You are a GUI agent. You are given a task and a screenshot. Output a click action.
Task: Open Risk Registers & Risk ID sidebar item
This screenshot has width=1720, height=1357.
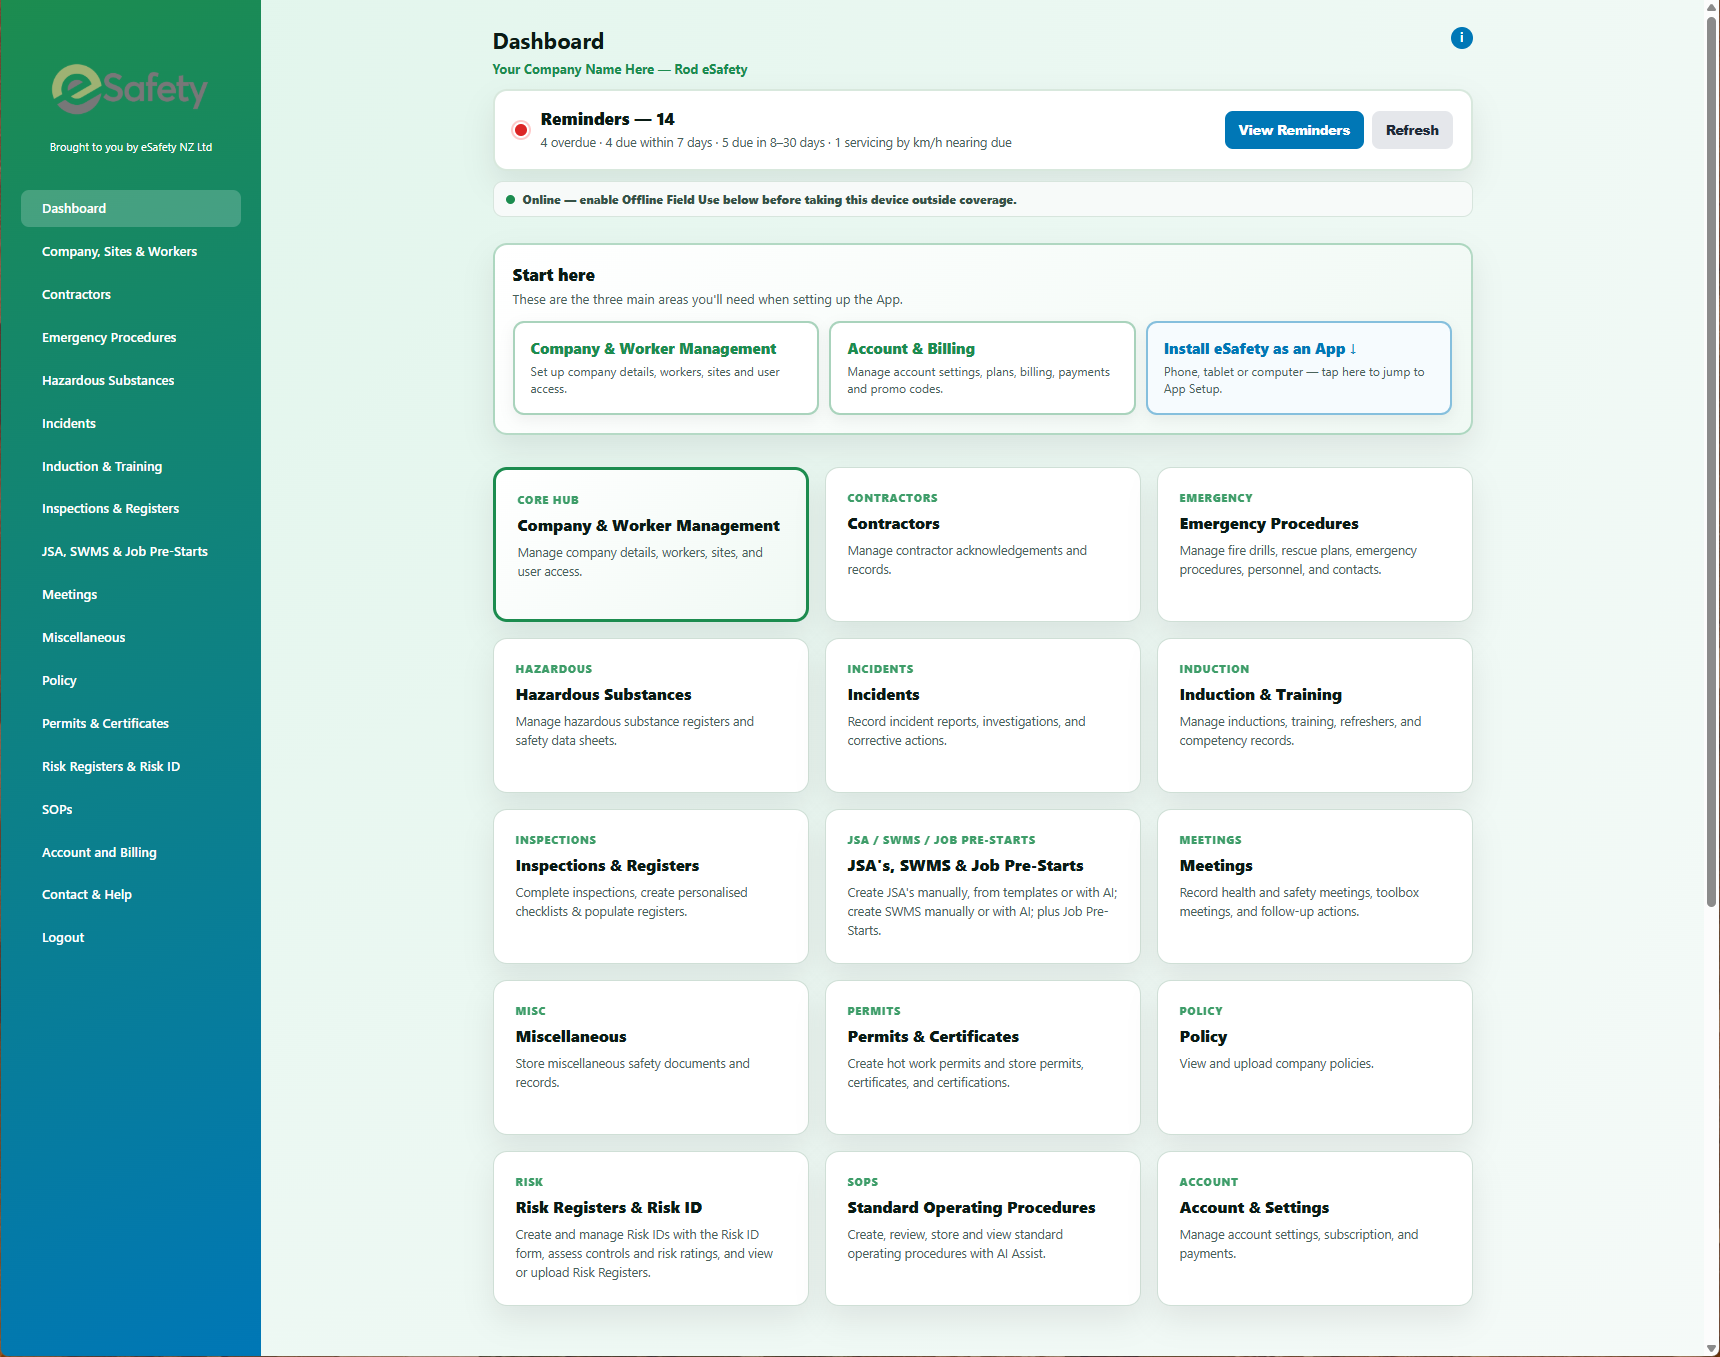[x=131, y=766]
